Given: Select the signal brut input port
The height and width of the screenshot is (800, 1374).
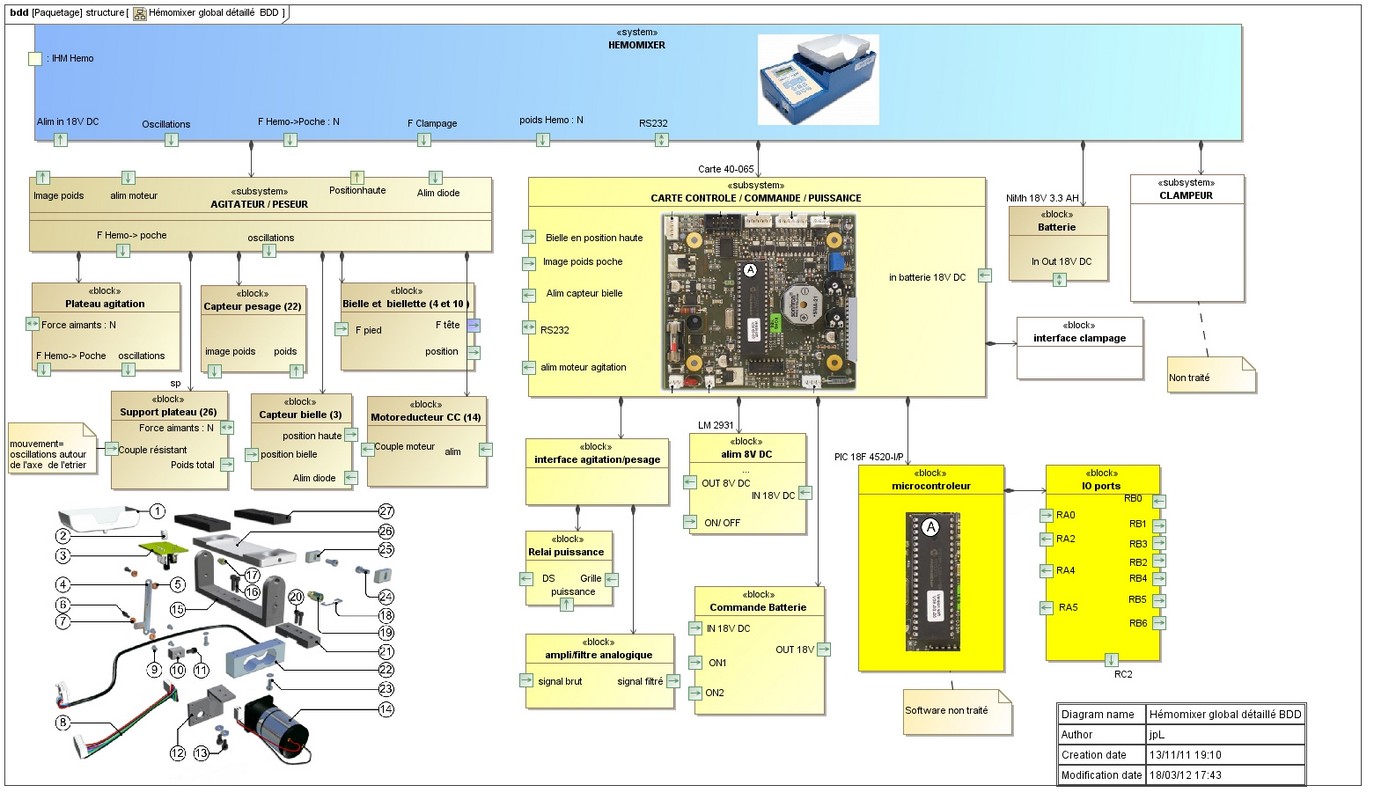Looking at the screenshot, I should coord(526,681).
